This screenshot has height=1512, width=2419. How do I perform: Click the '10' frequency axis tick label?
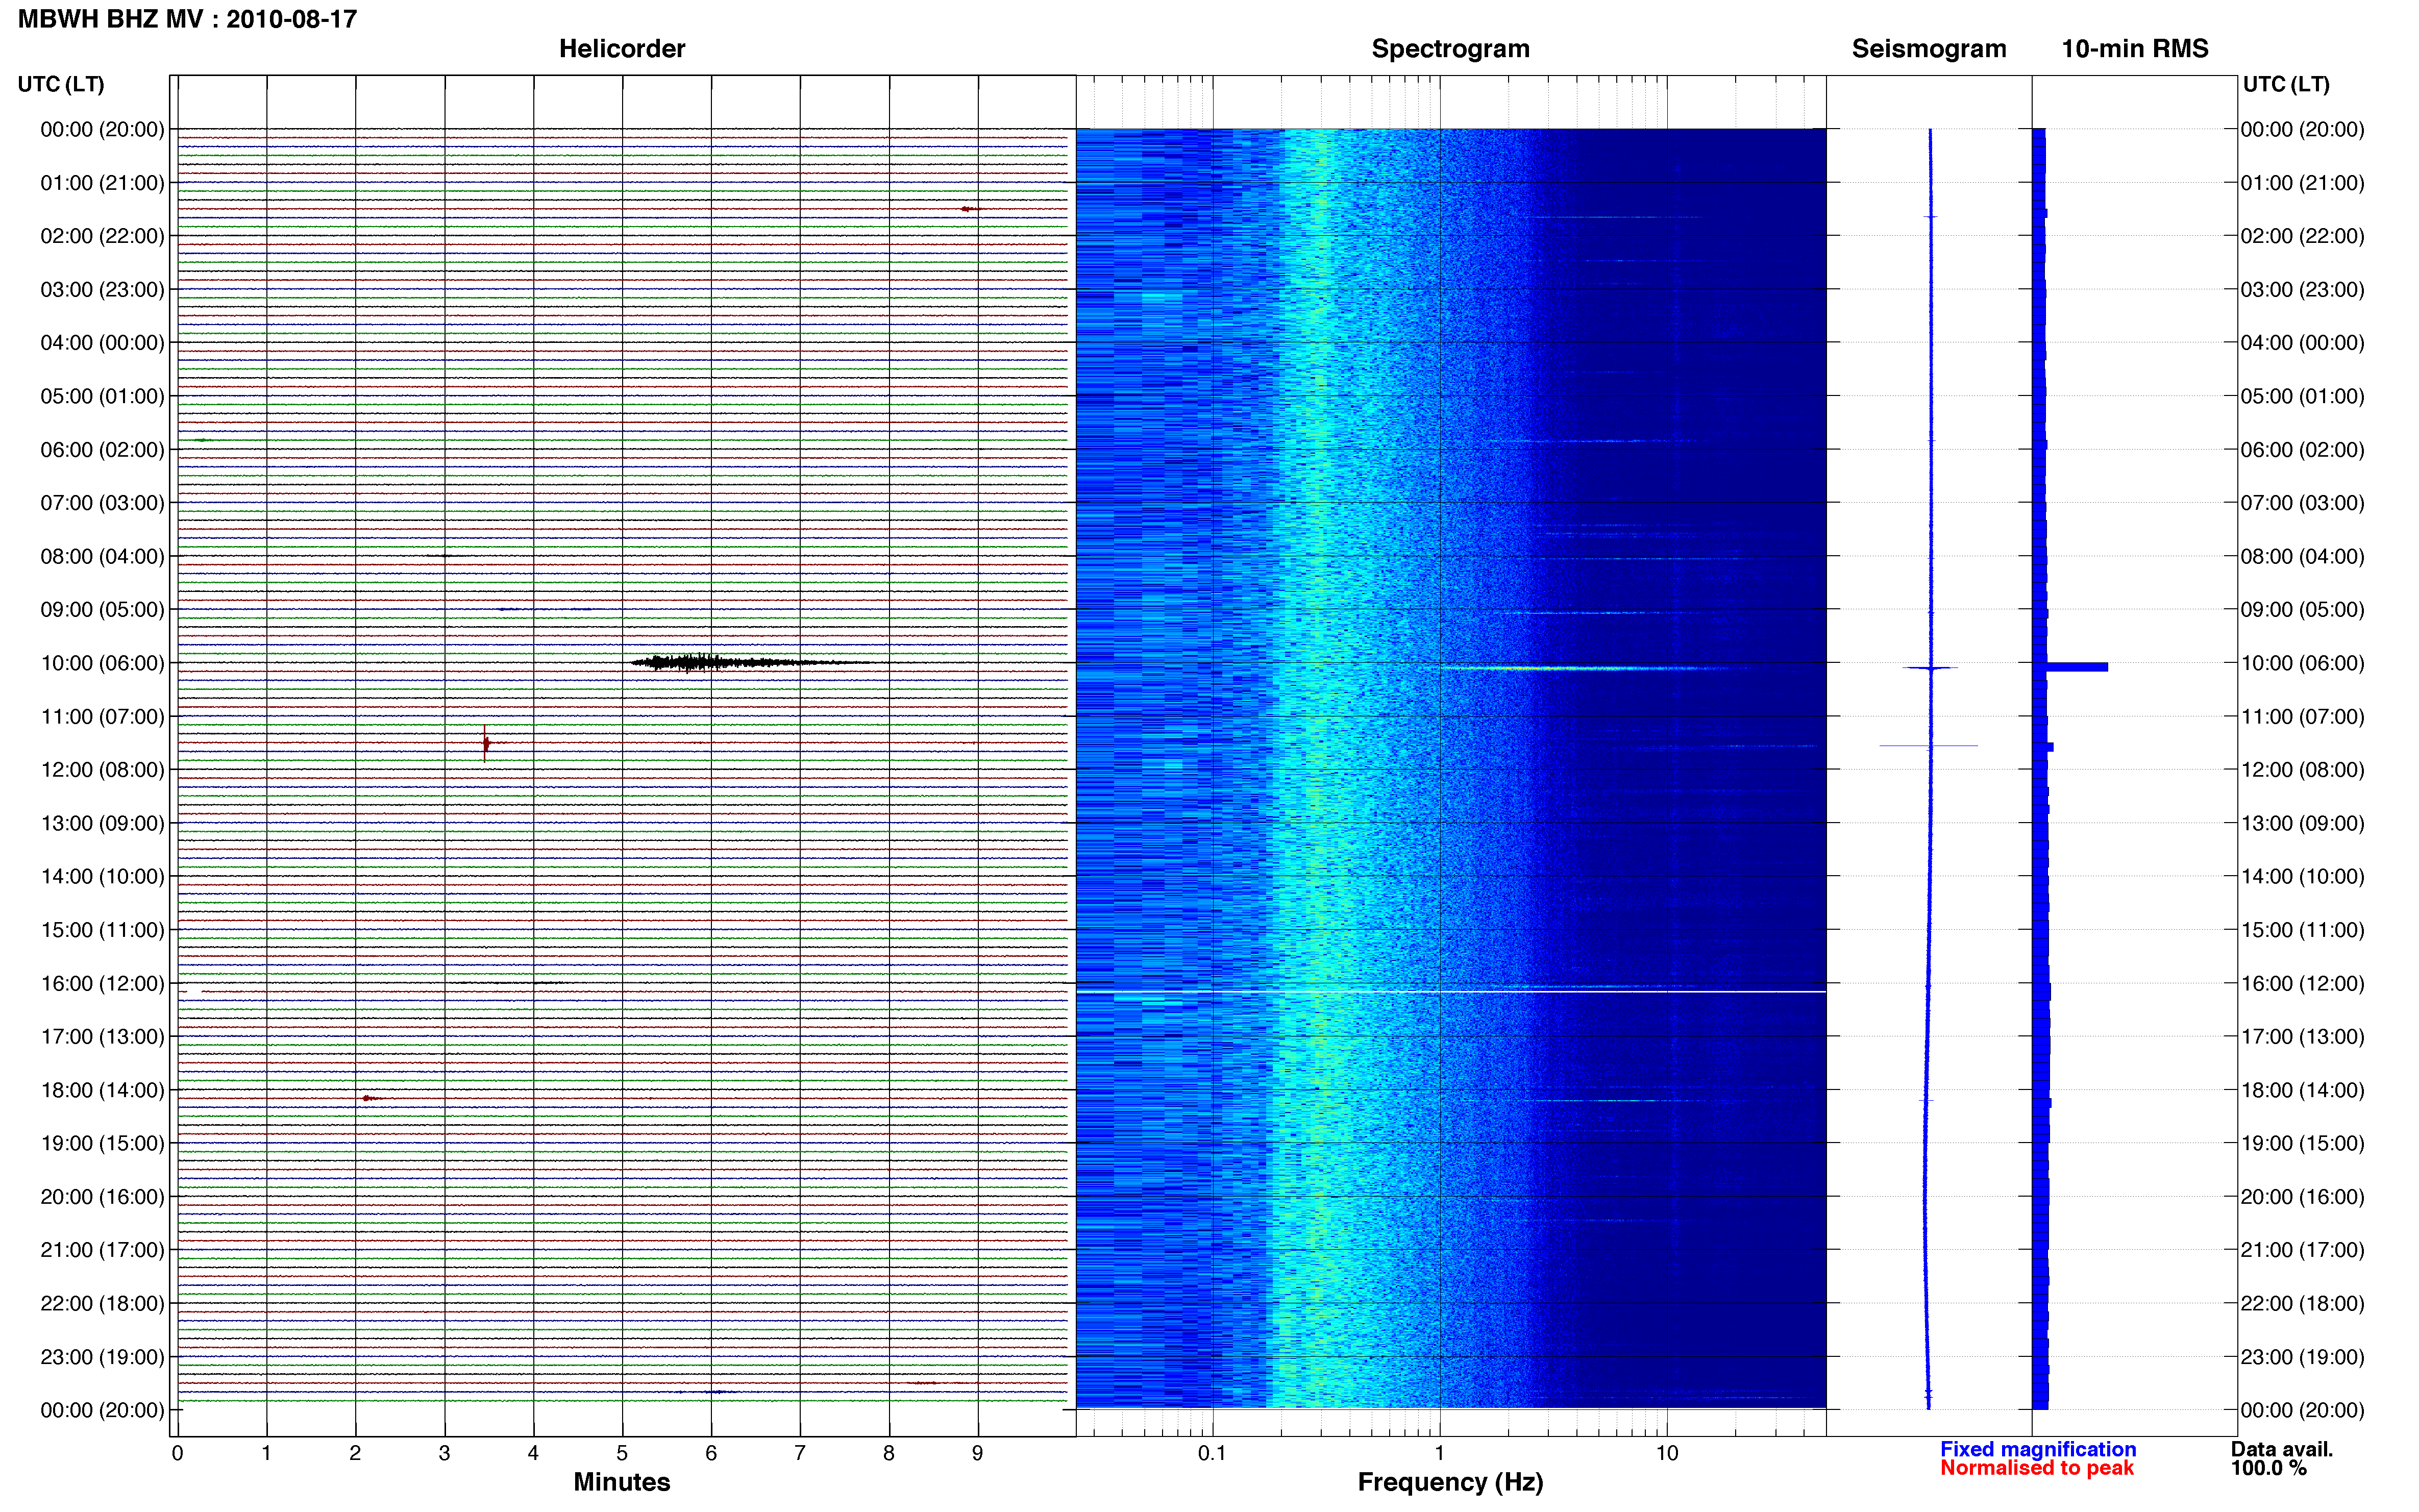[x=1667, y=1453]
